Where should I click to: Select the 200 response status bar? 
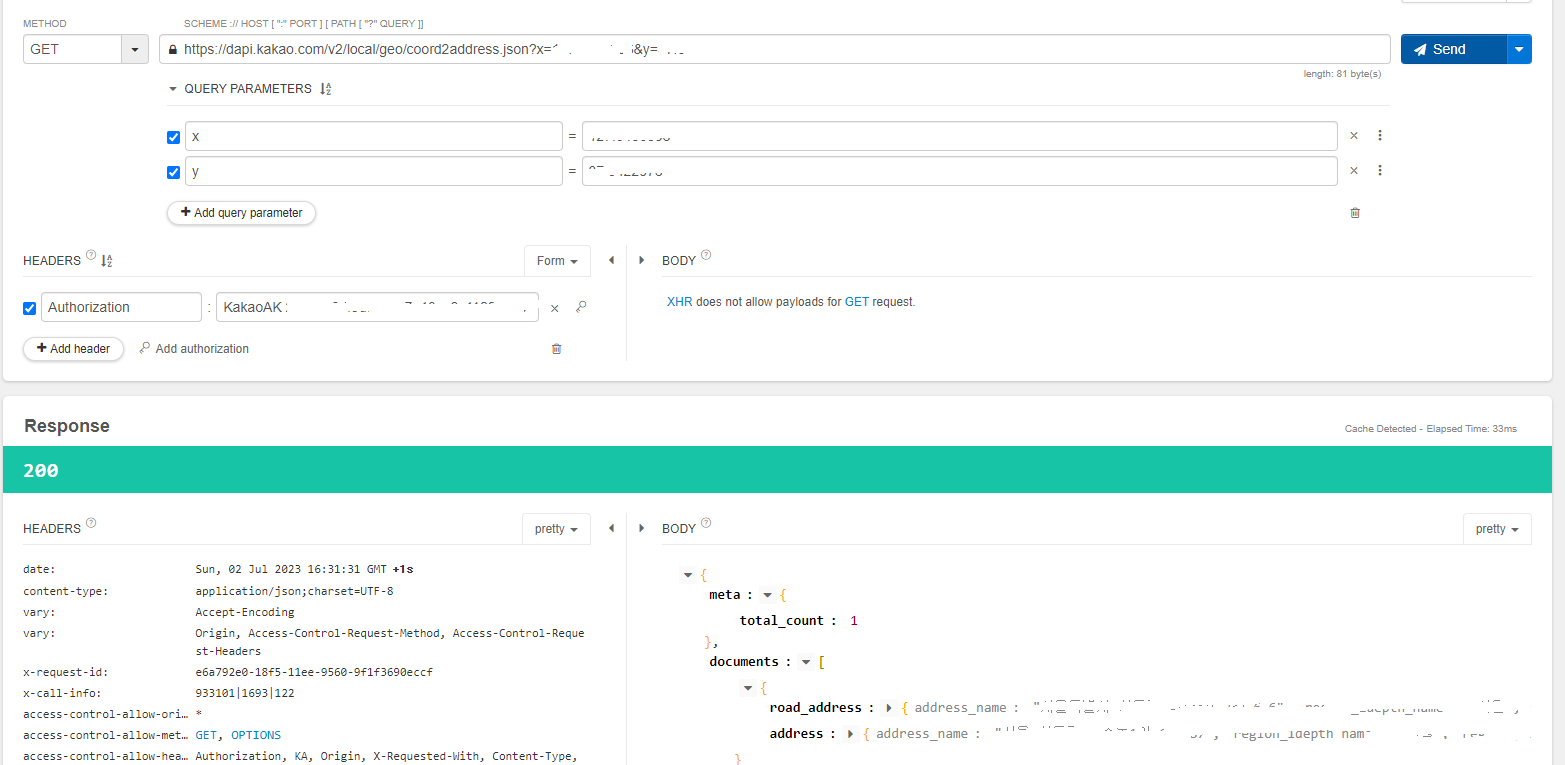tap(777, 470)
